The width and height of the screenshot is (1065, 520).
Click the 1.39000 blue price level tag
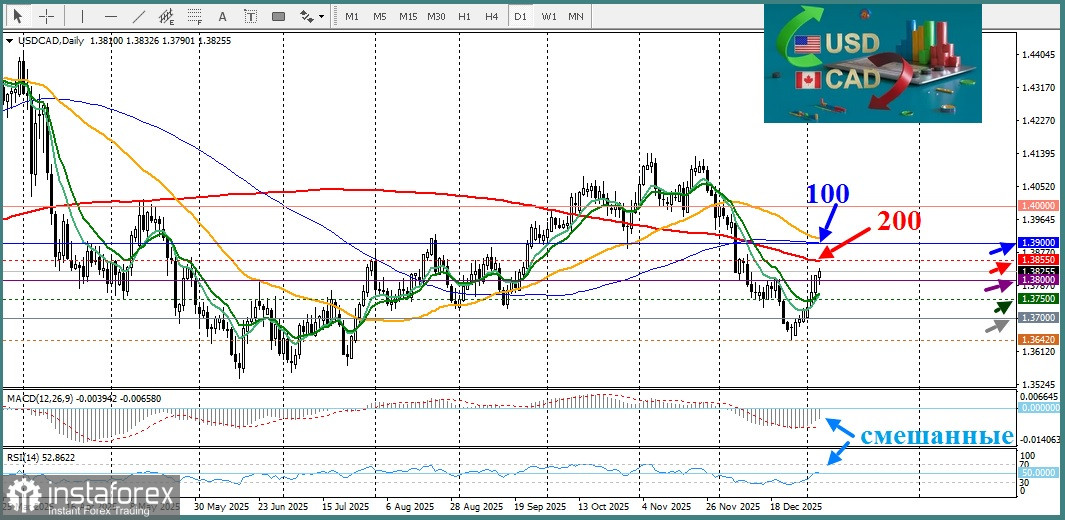(1039, 242)
